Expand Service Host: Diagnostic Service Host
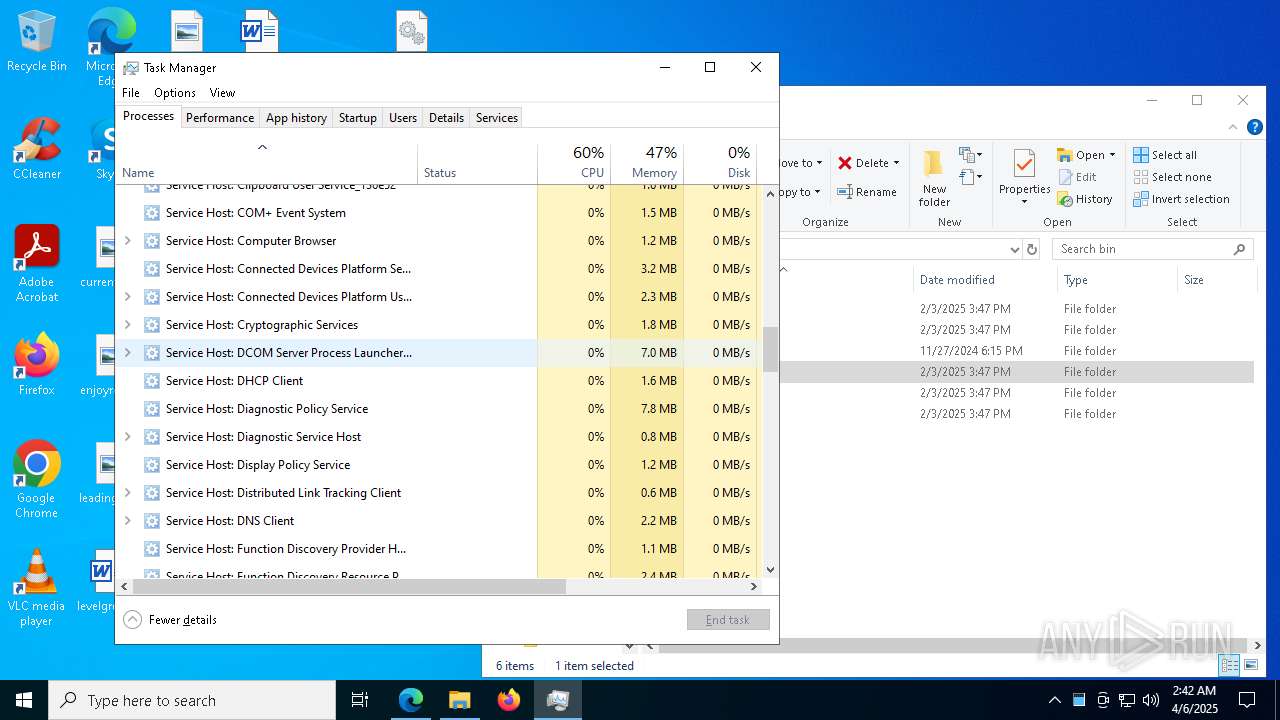Image resolution: width=1280 pixels, height=720 pixels. point(127,437)
